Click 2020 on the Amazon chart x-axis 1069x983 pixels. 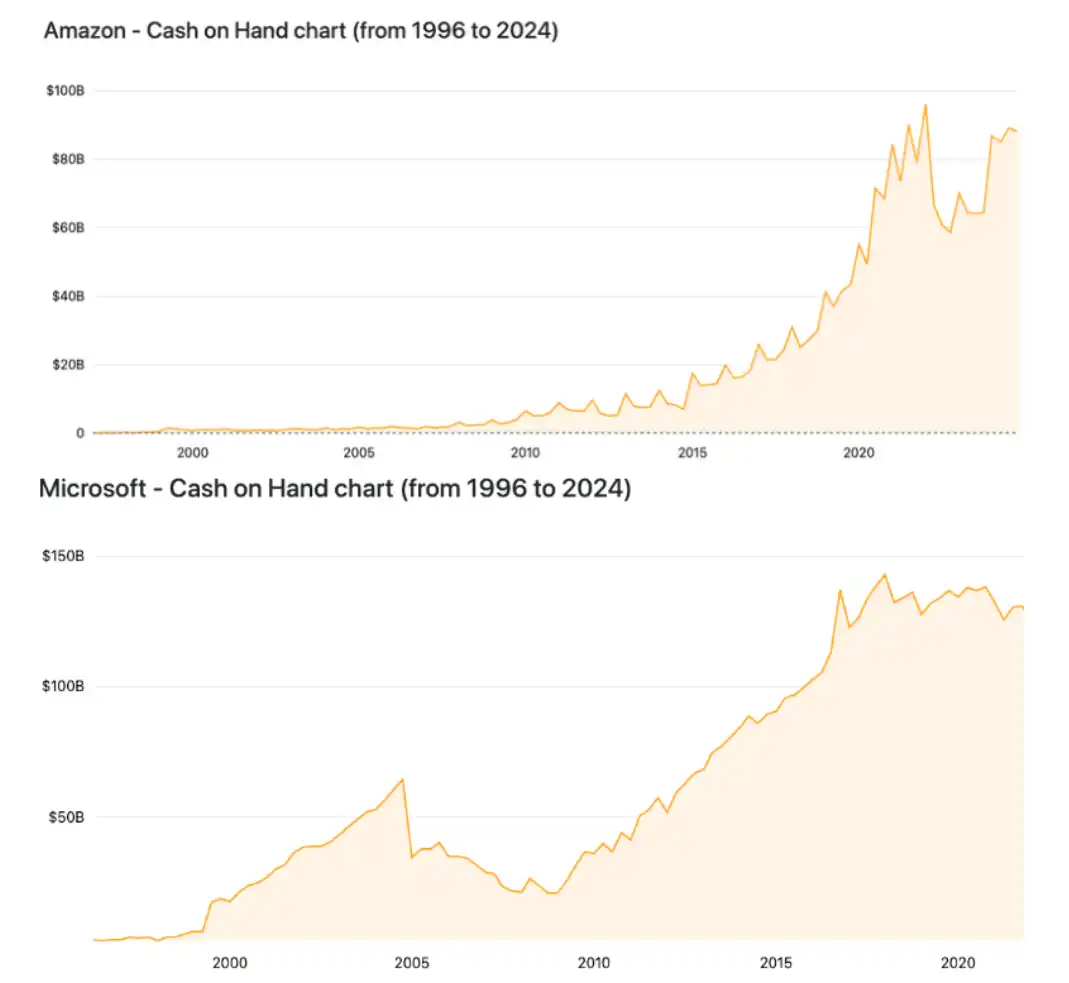pyautogui.click(x=859, y=453)
